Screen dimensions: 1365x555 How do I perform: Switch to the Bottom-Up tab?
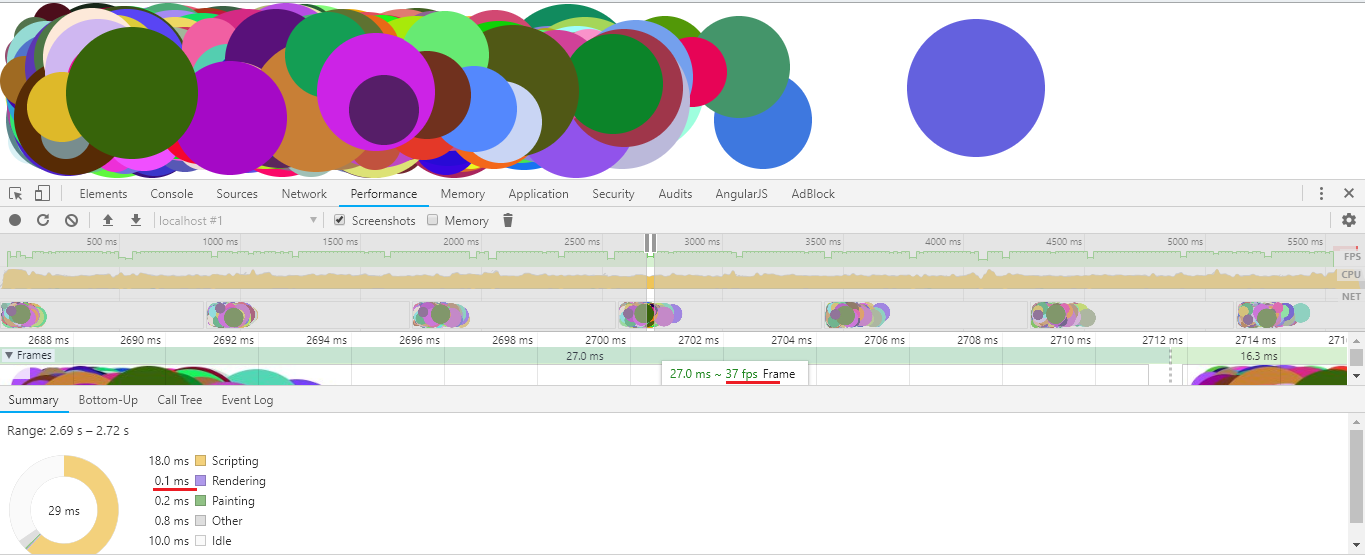108,400
